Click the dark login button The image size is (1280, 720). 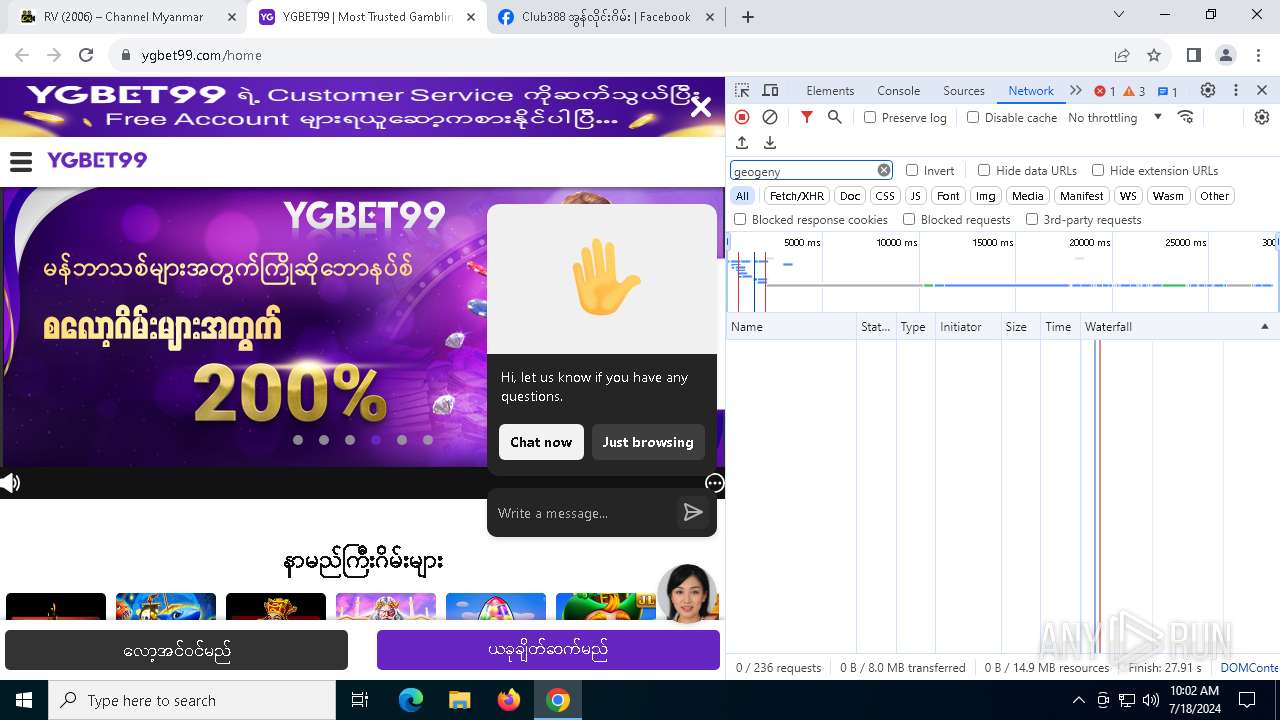coord(176,650)
